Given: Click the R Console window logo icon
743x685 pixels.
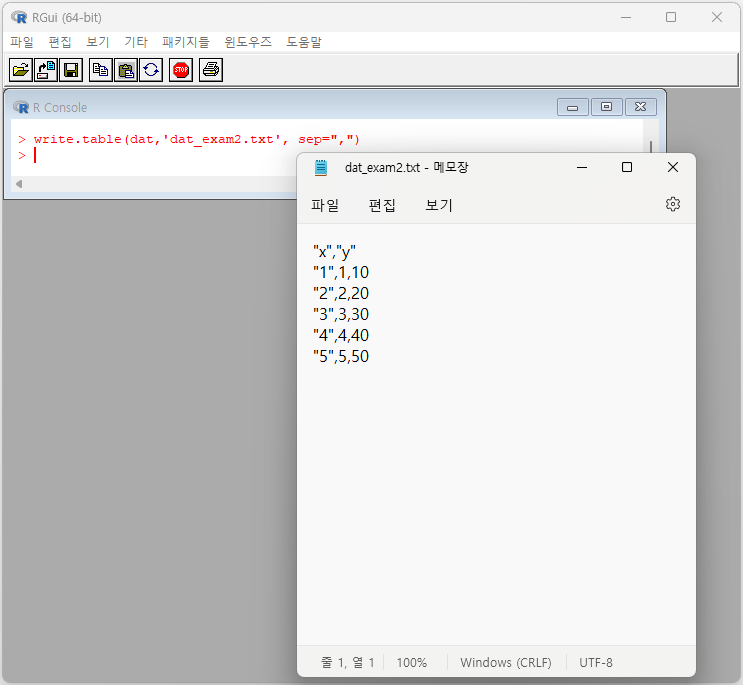Looking at the screenshot, I should click(x=20, y=107).
